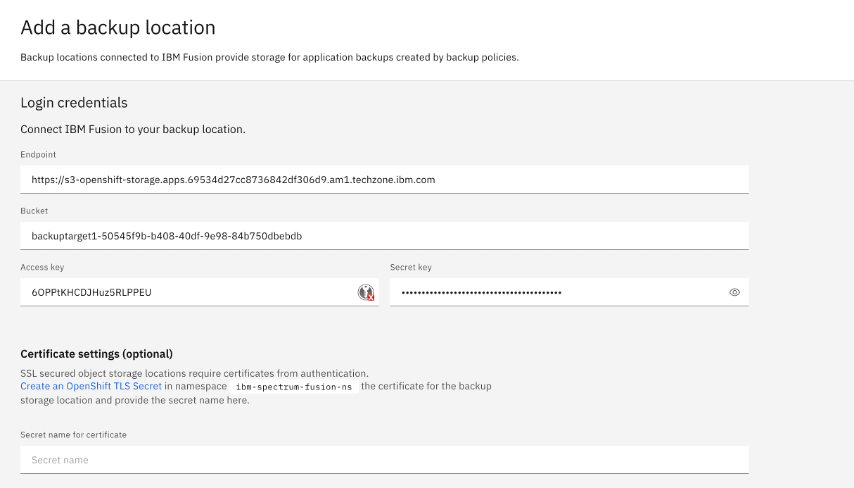Screen dimensions: 854x488
Task: Open the Create an OpenShift TLS Secret link
Action: tap(91, 386)
